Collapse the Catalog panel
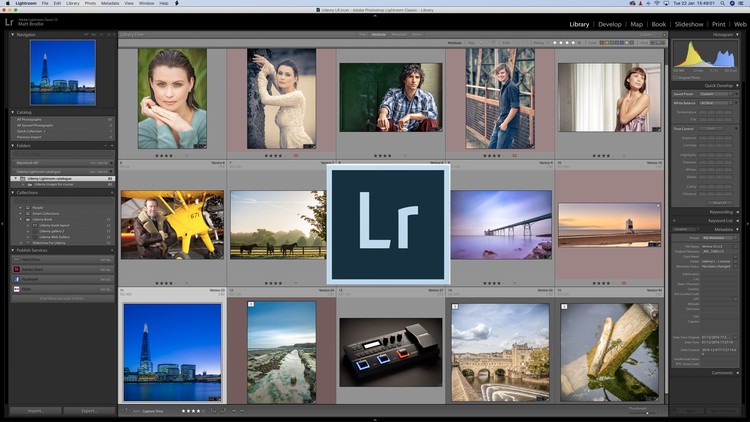The height and width of the screenshot is (422, 750). pos(12,112)
